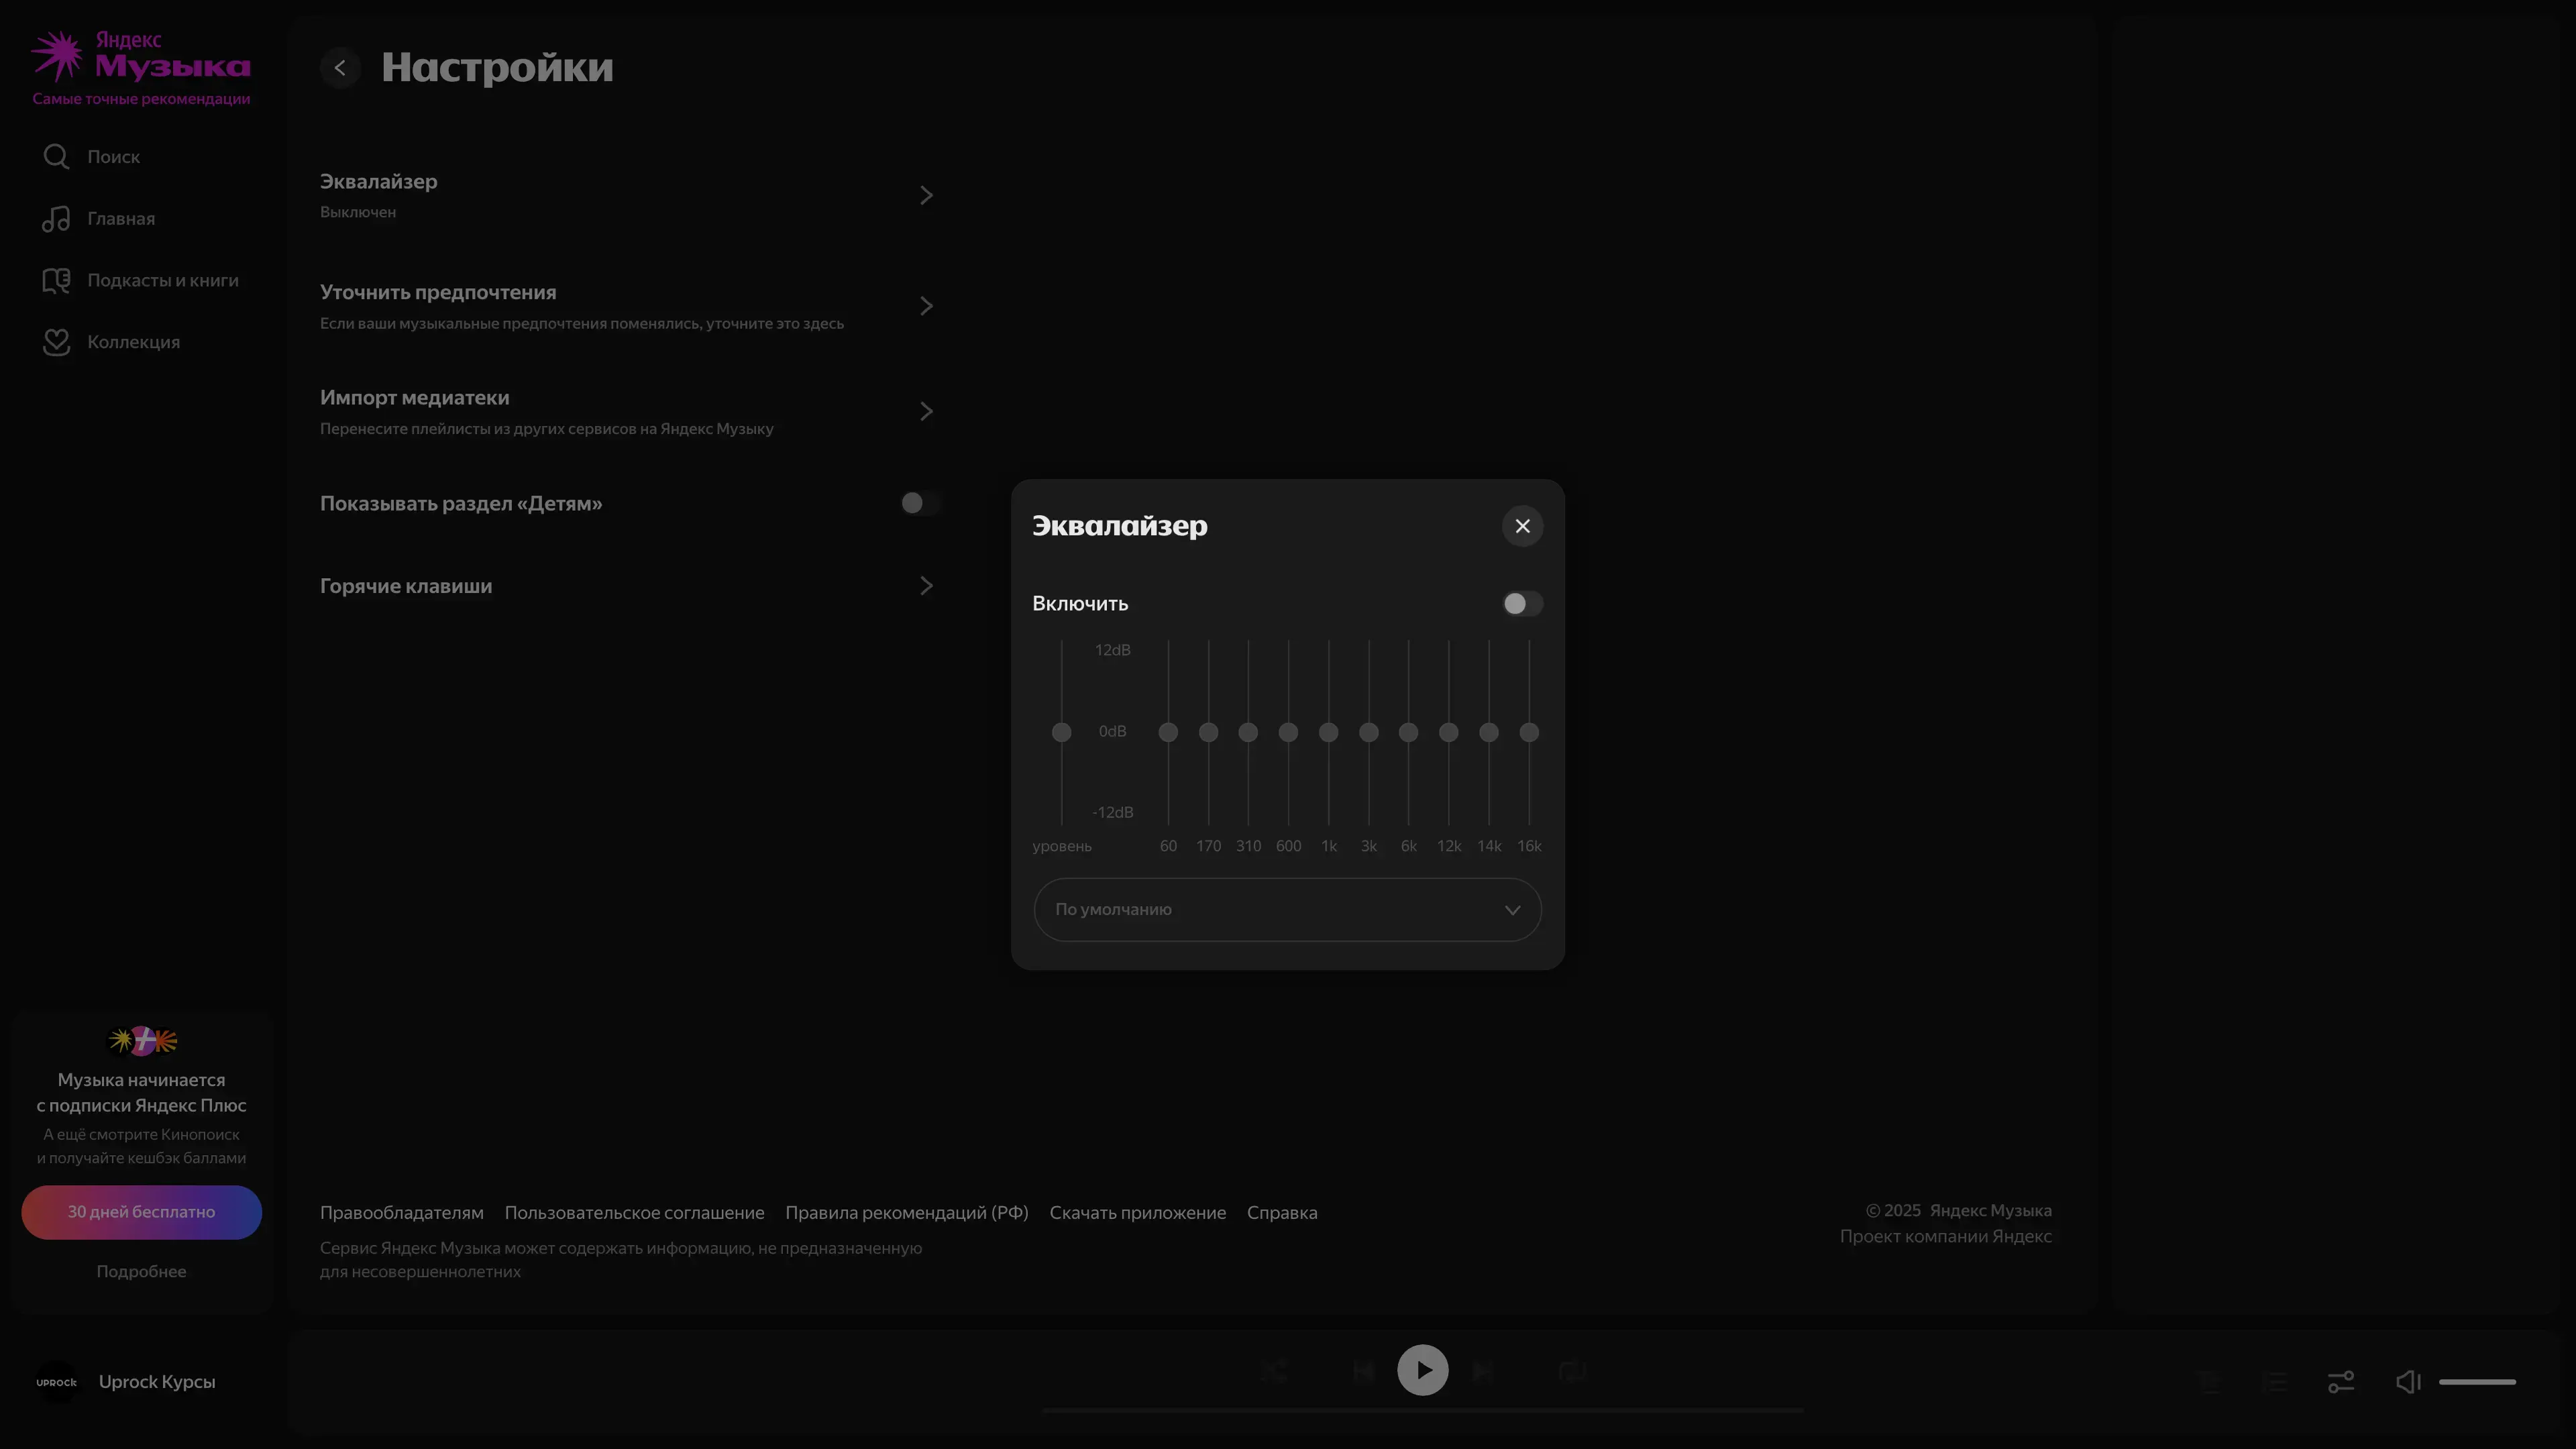The height and width of the screenshot is (1449, 2576).
Task: Go back with arrow next to Настройки
Action: 340,68
